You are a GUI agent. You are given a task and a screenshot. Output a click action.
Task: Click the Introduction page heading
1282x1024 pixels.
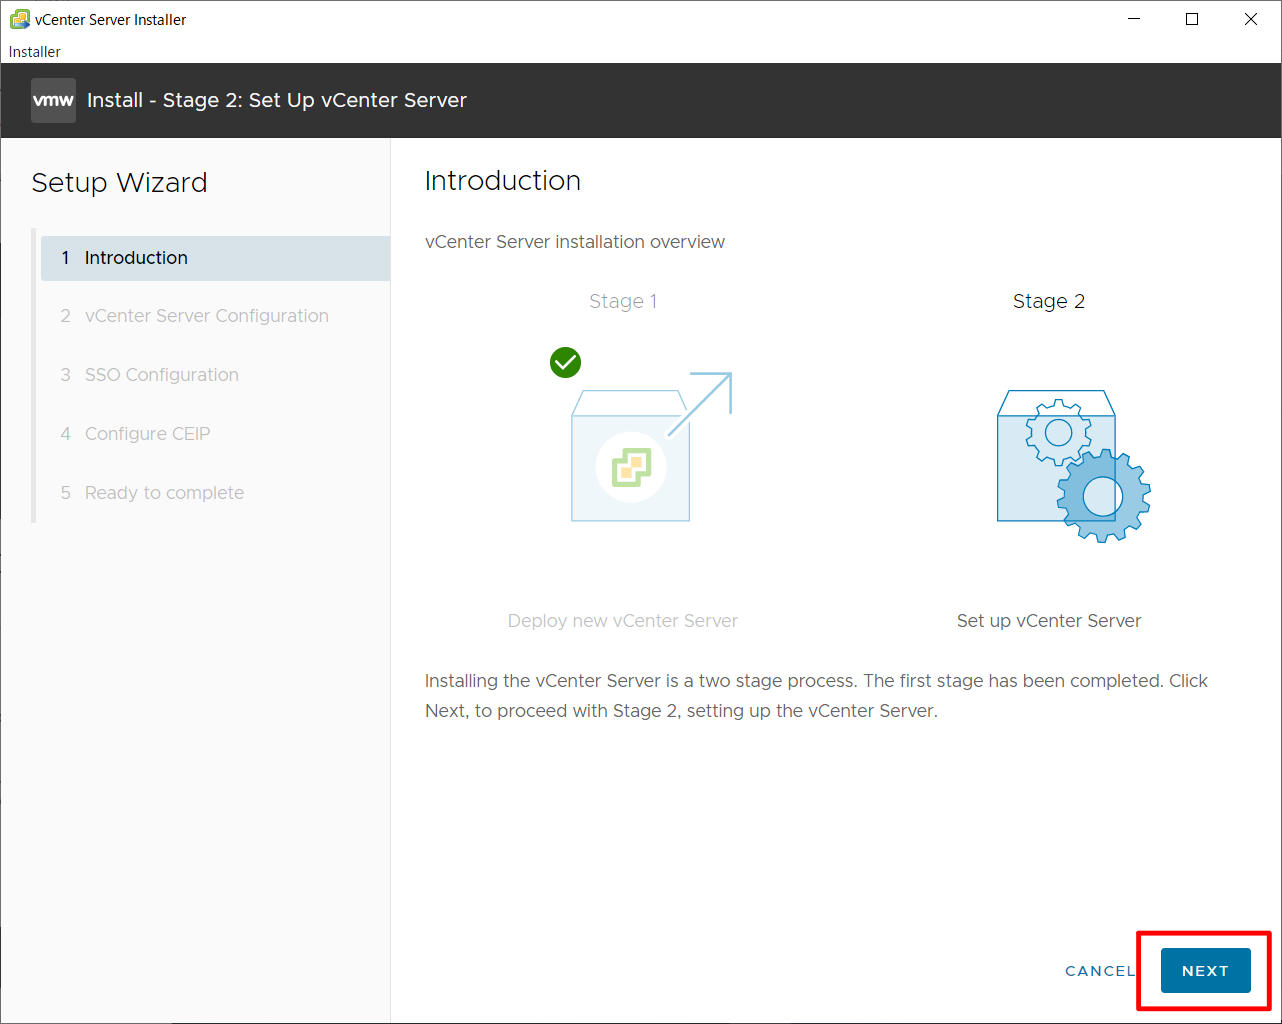[x=503, y=181]
